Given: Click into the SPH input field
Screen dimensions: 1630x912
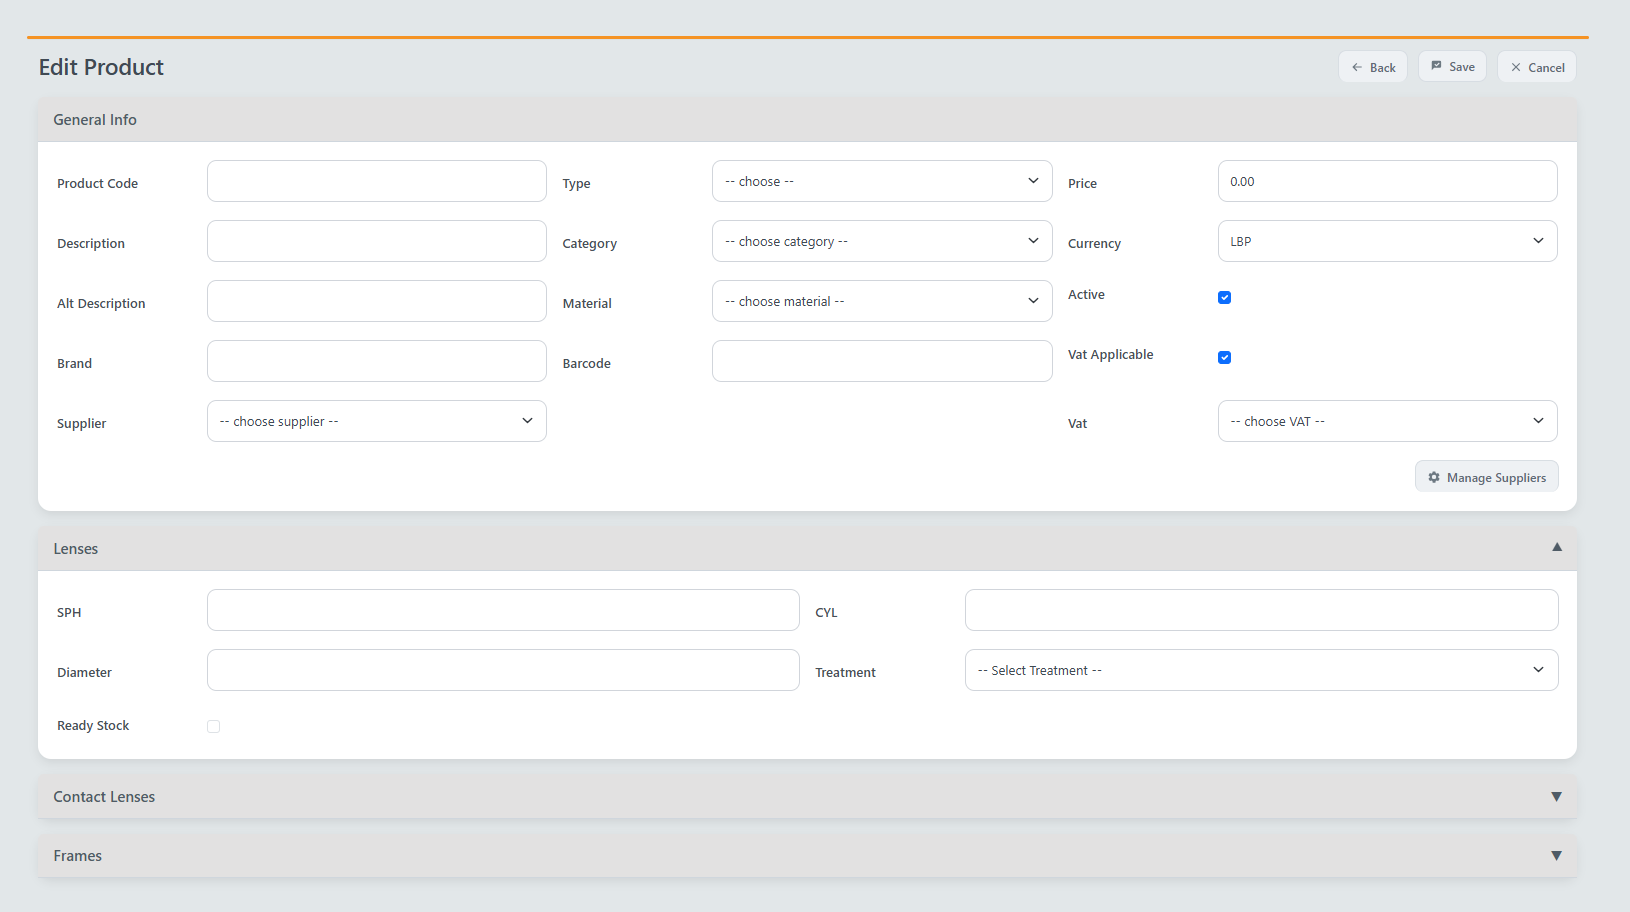Looking at the screenshot, I should [x=502, y=610].
